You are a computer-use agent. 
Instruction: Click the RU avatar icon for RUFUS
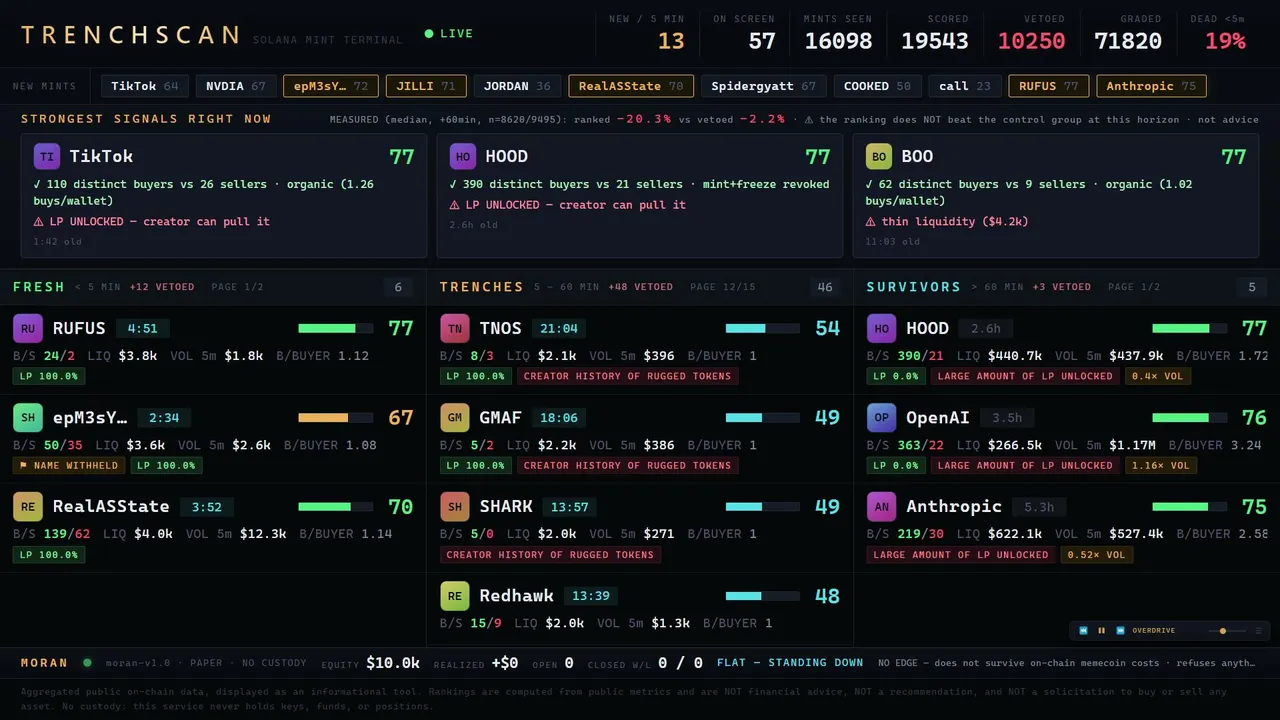point(28,328)
